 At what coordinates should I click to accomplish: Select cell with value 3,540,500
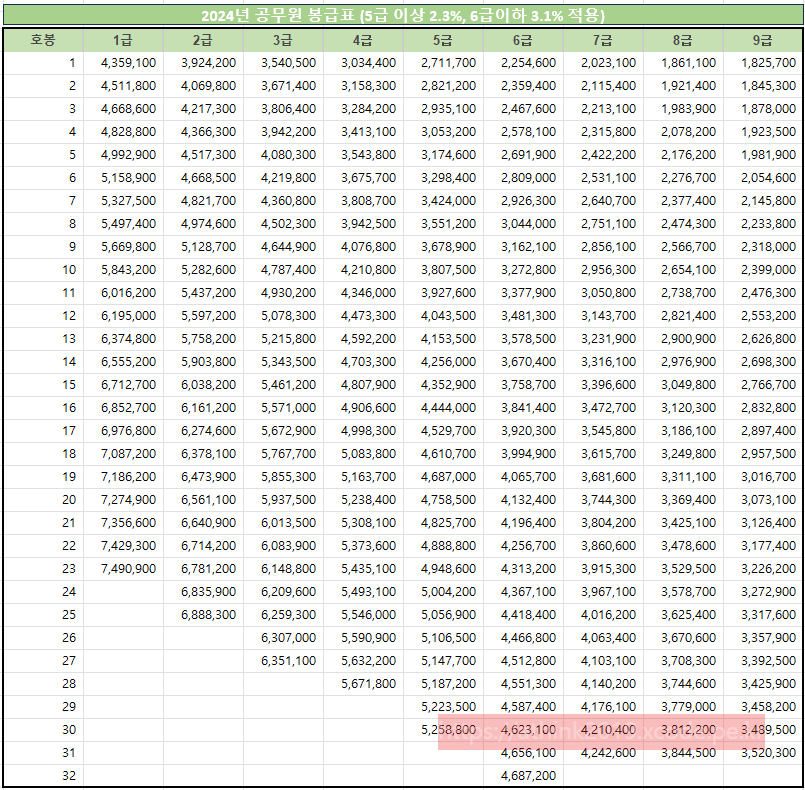(x=283, y=63)
